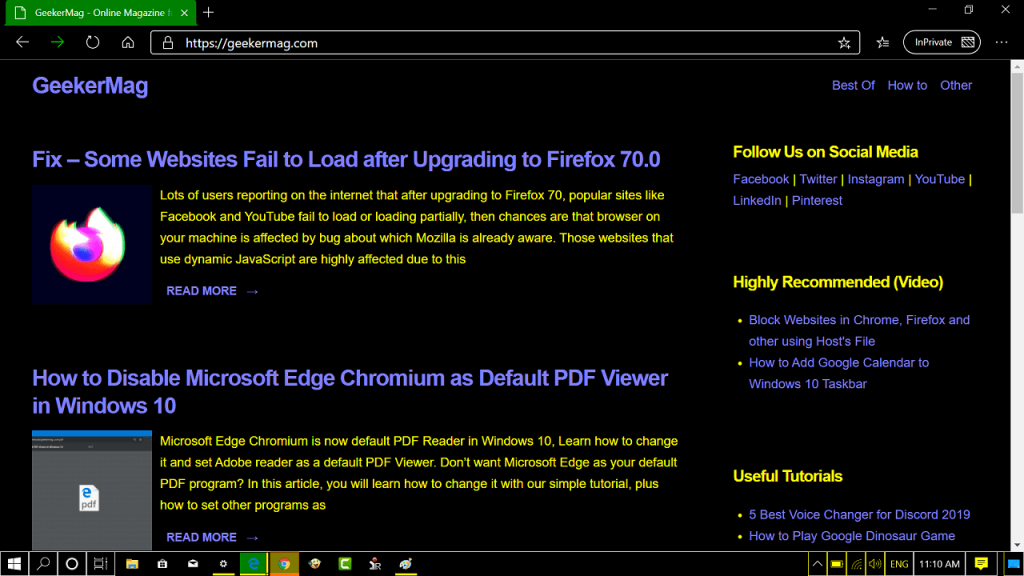Click the PDF viewer article thumbnail
This screenshot has height=576, width=1024.
click(x=92, y=490)
